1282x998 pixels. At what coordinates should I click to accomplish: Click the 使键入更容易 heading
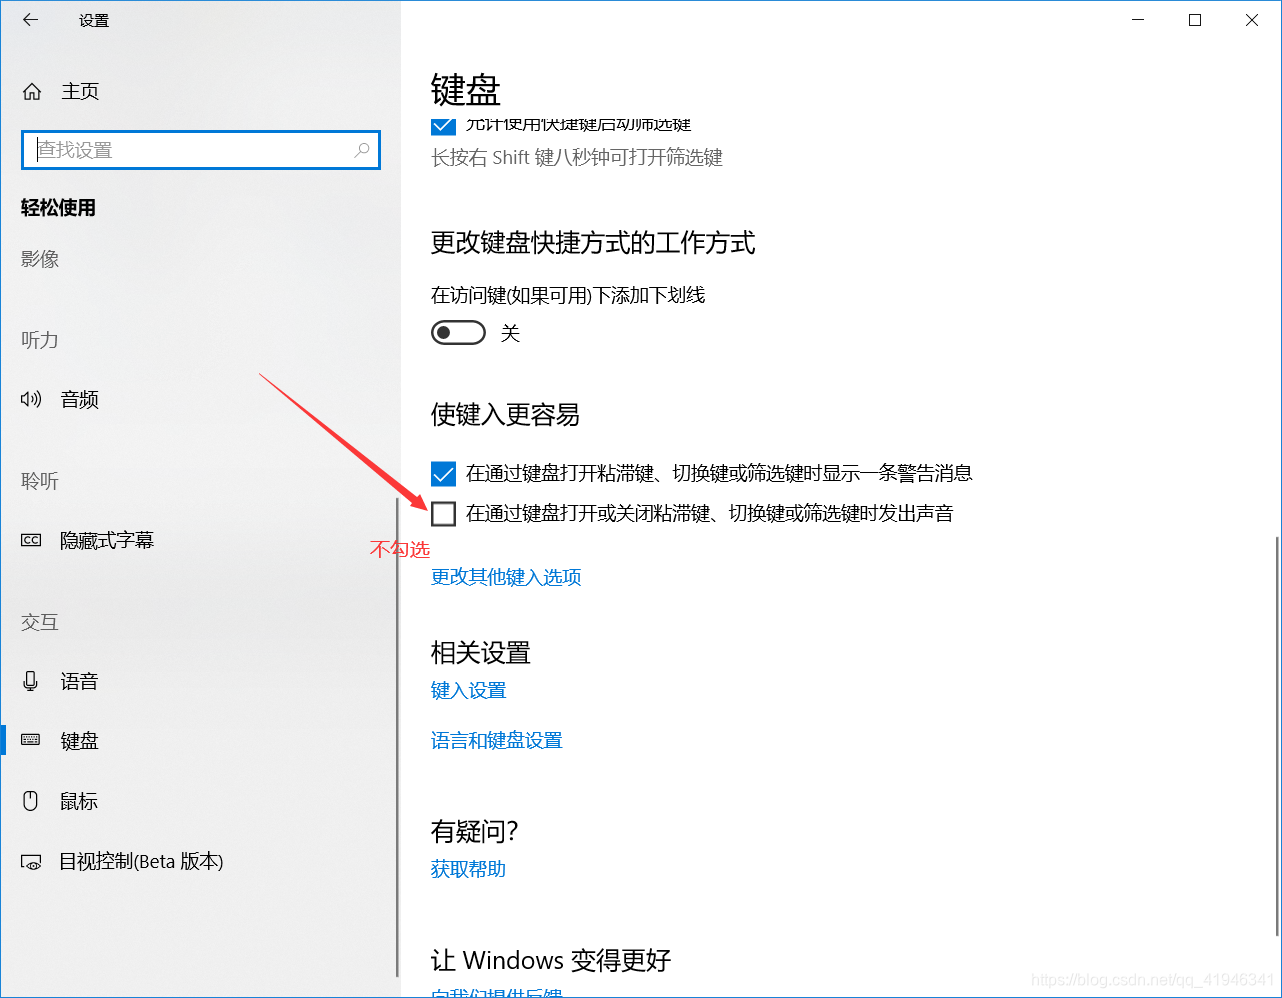505,415
